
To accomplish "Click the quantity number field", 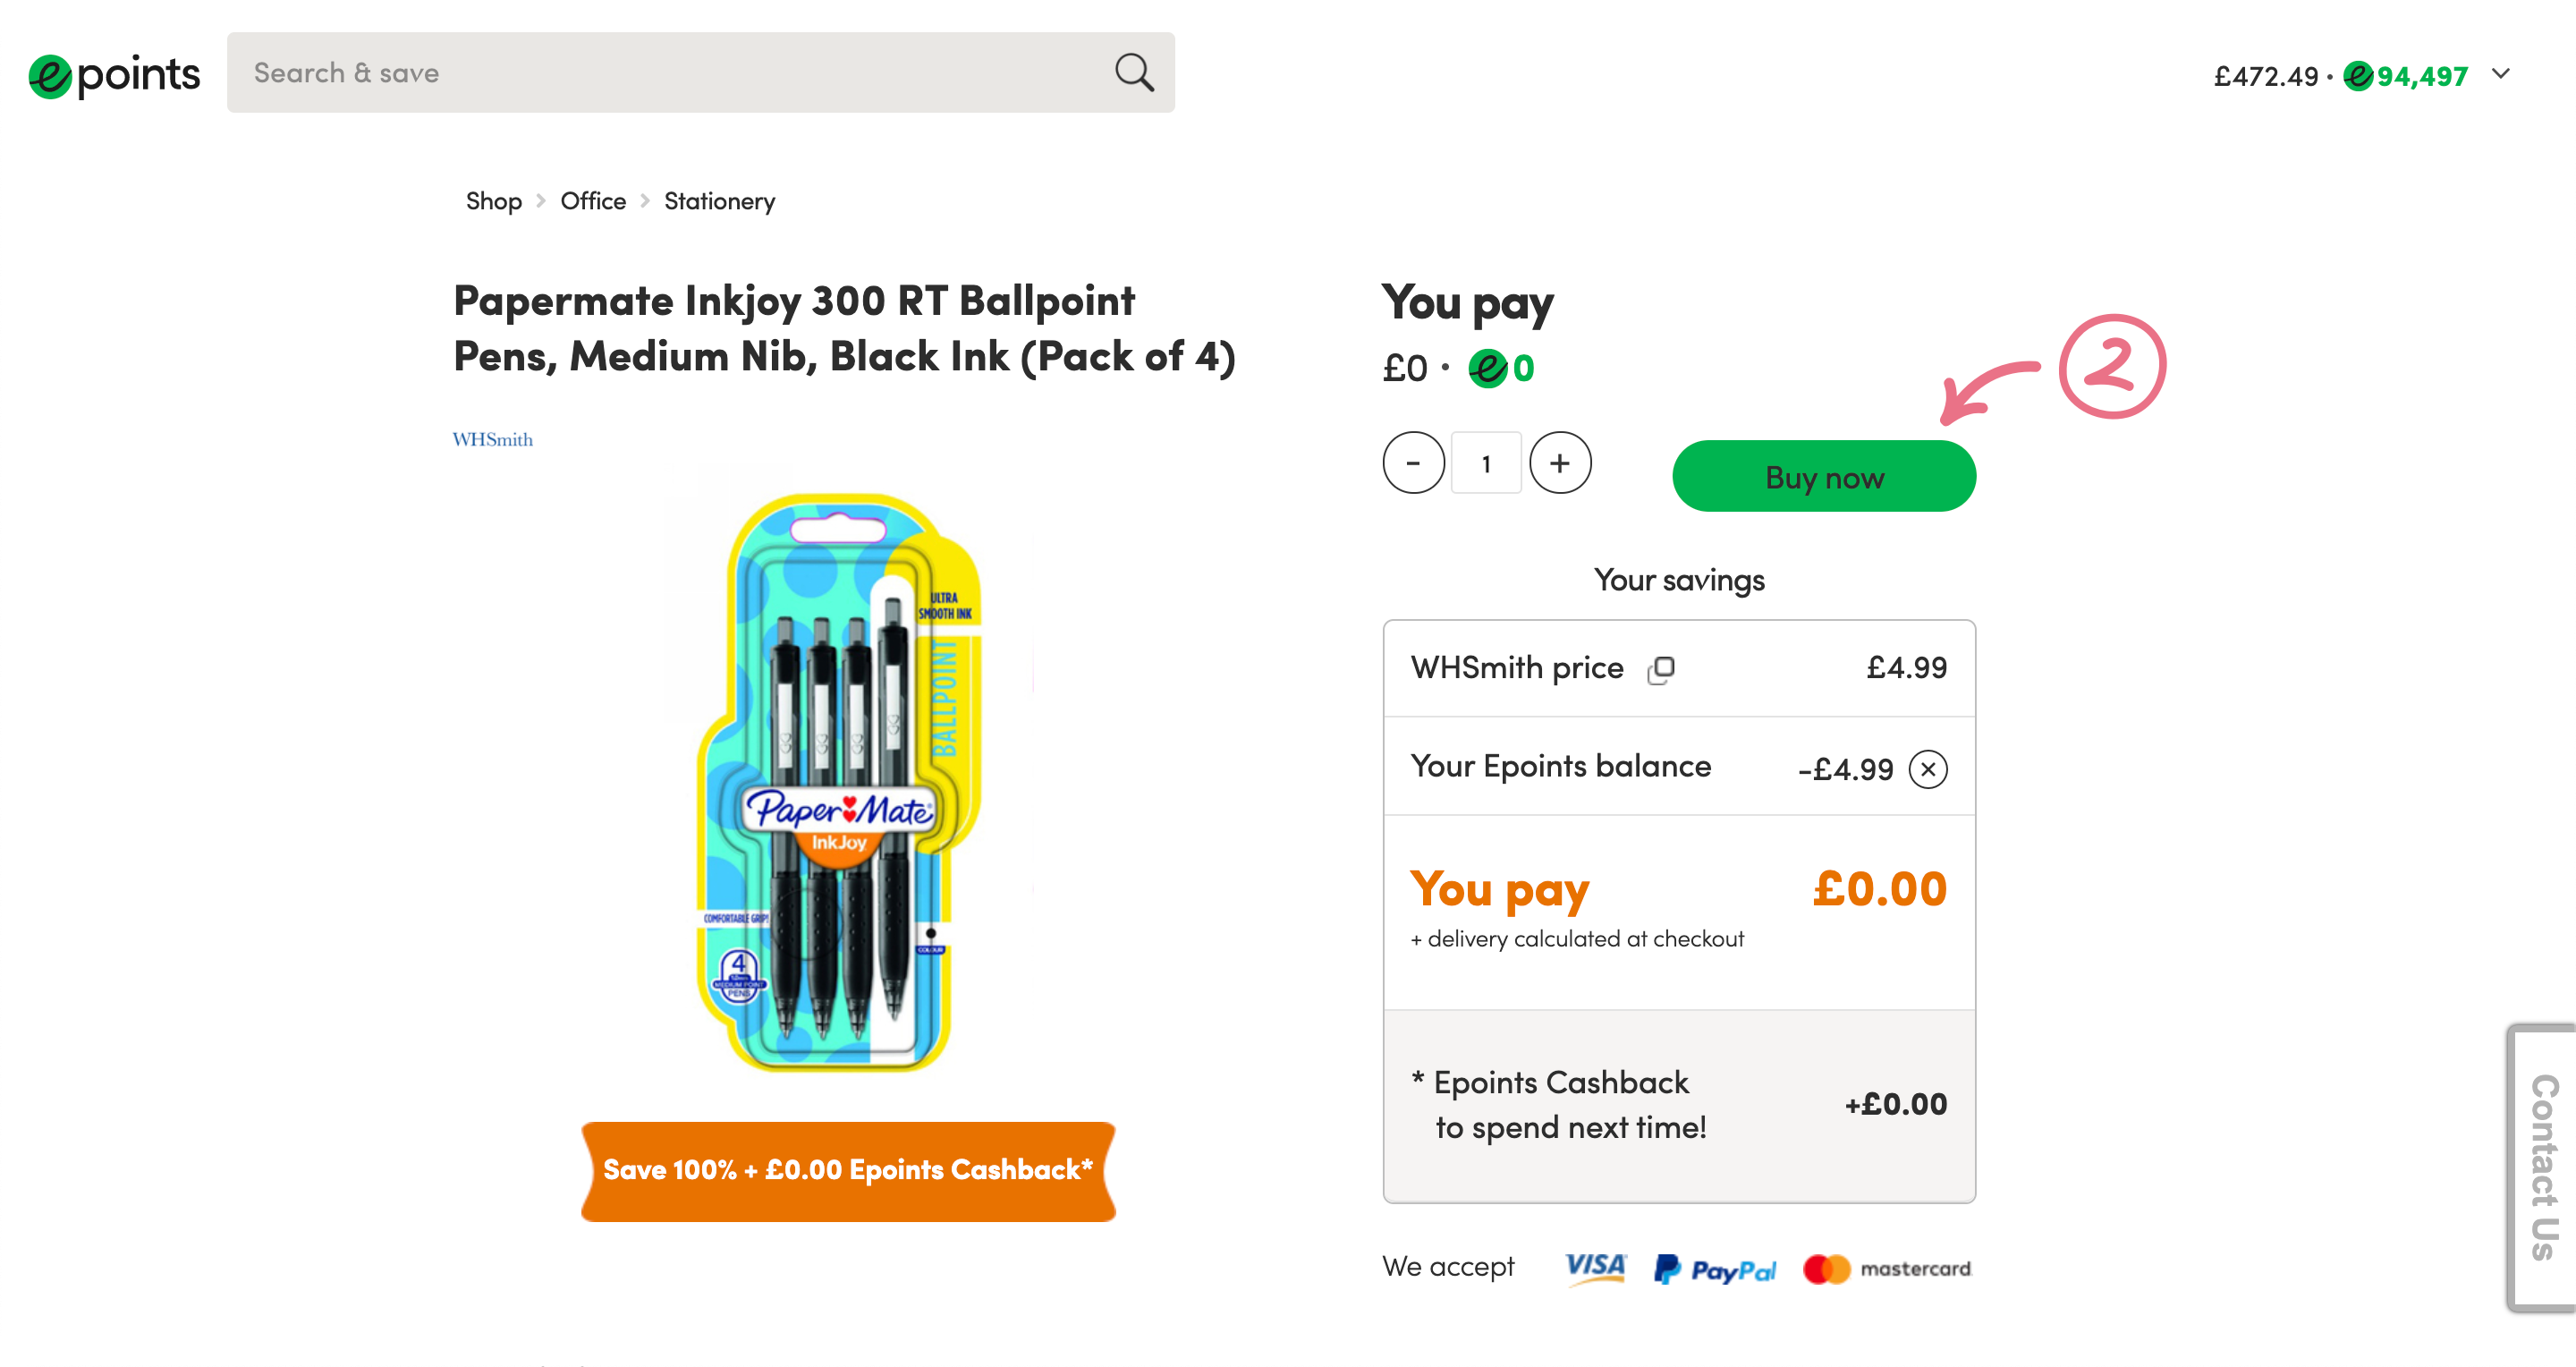I will tap(1486, 463).
